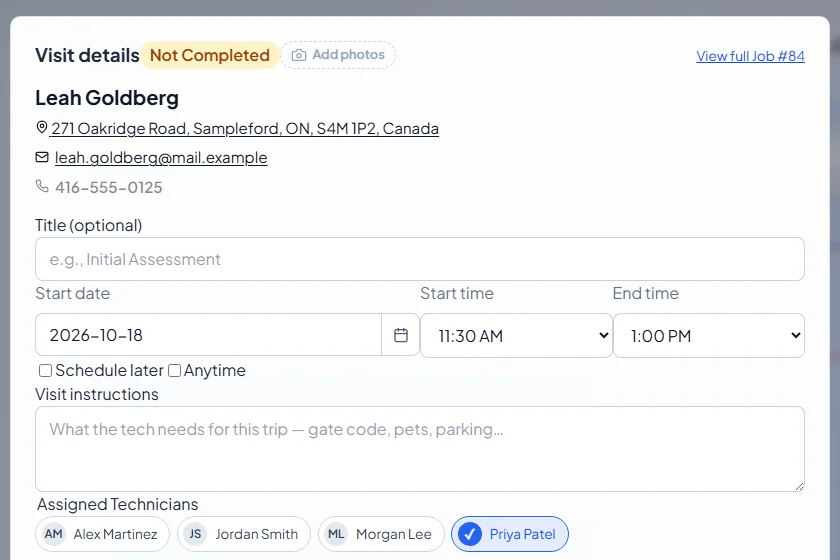Expand the End time dropdown
The height and width of the screenshot is (560, 840).
709,335
